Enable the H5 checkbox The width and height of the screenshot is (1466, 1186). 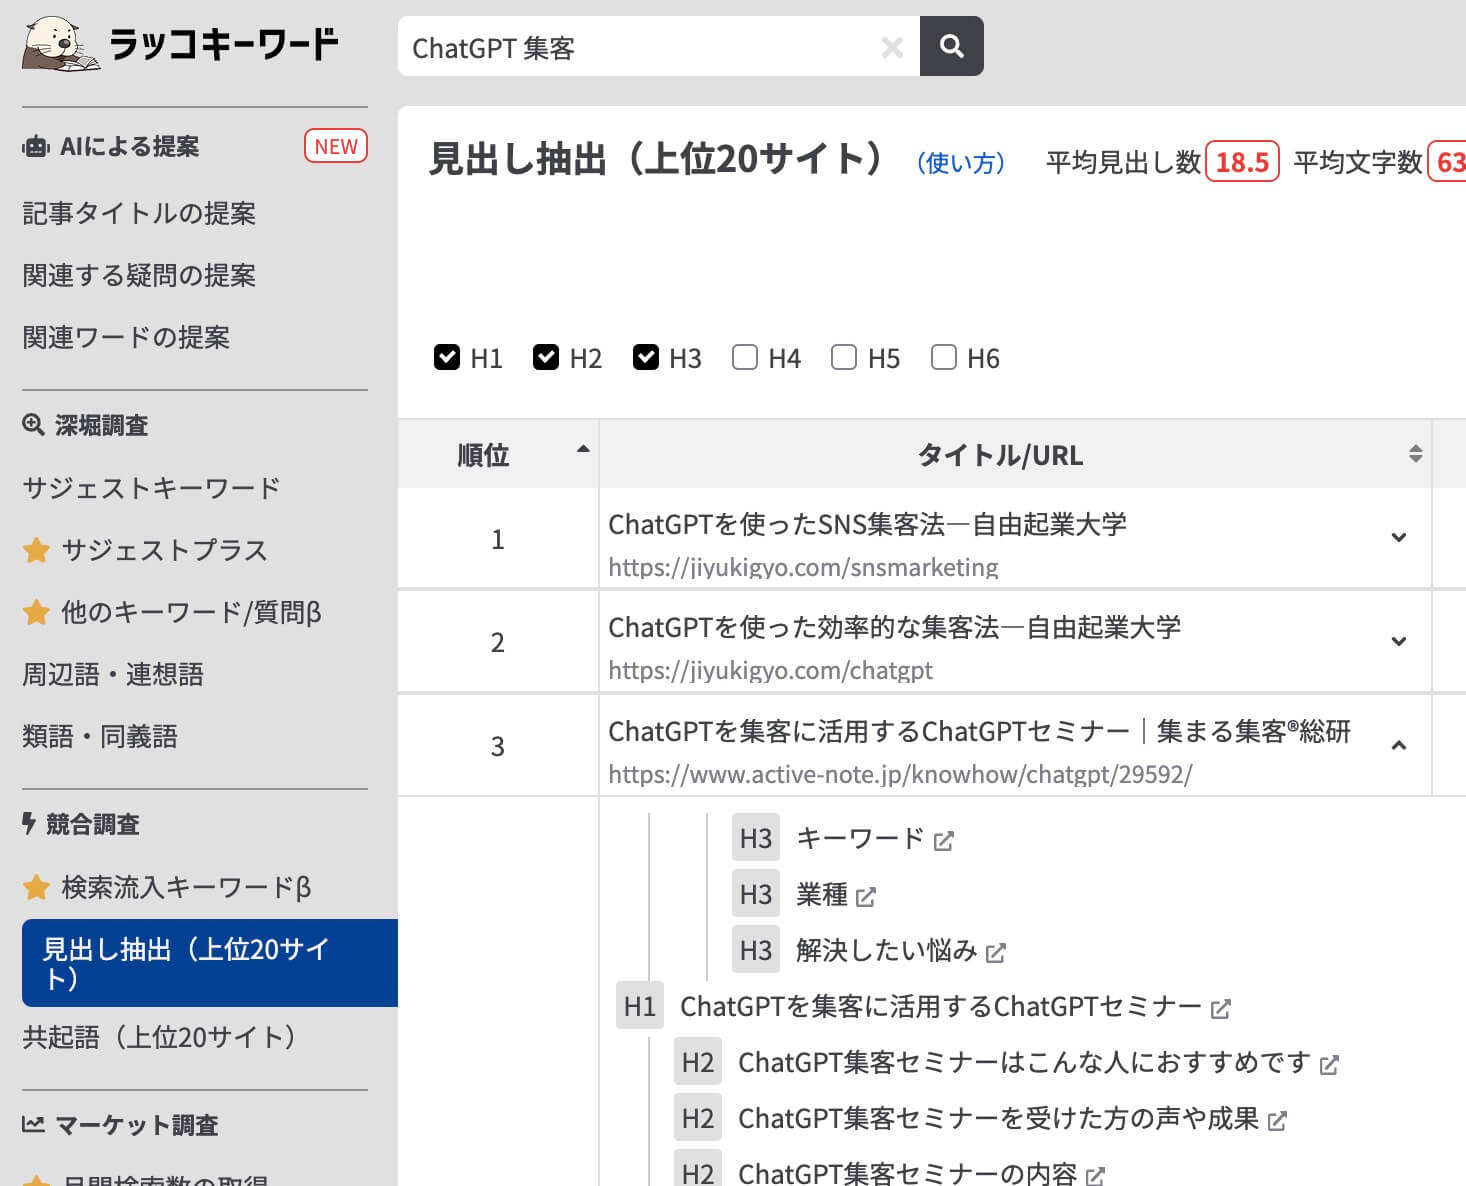tap(844, 357)
